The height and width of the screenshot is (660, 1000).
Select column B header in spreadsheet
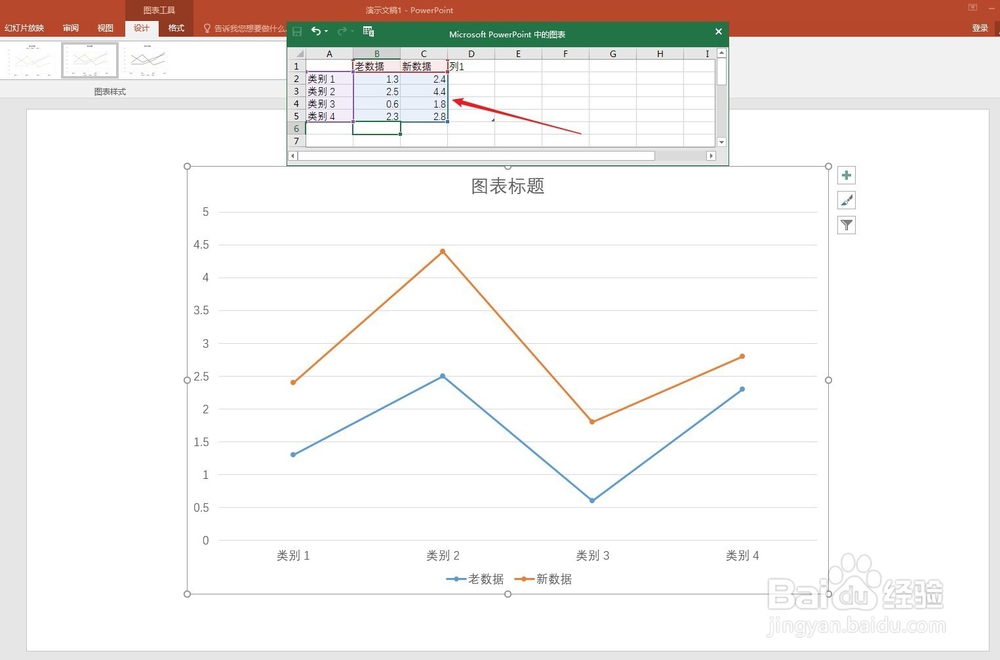point(377,54)
